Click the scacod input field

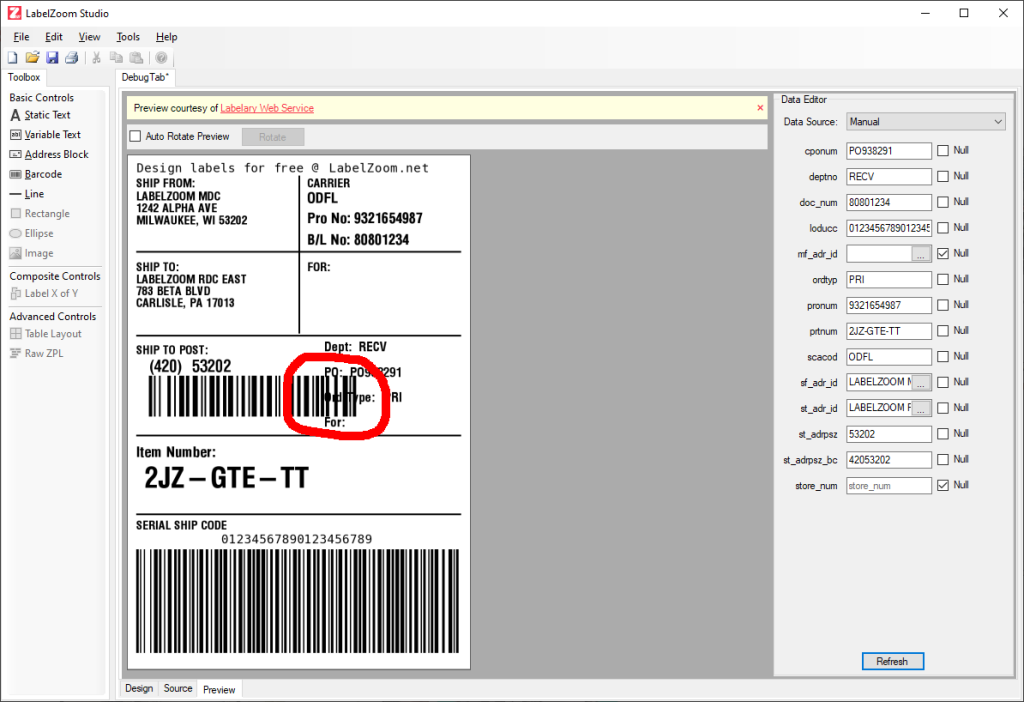tap(888, 357)
